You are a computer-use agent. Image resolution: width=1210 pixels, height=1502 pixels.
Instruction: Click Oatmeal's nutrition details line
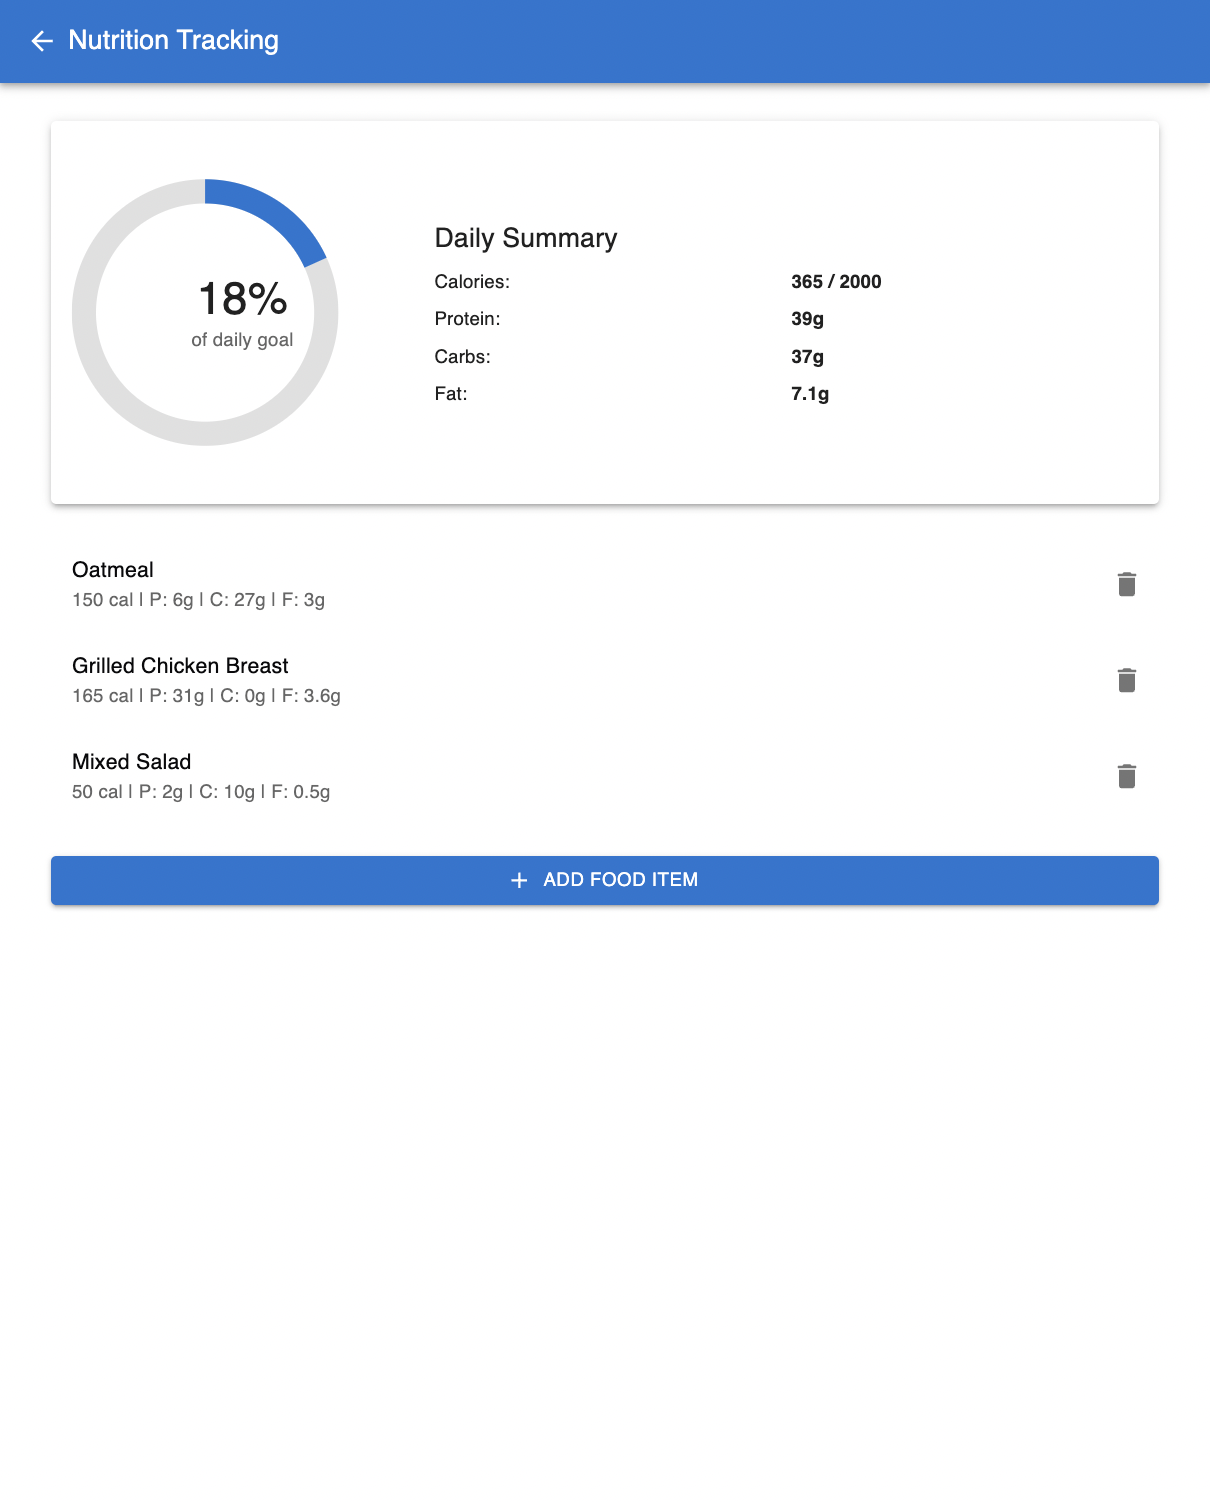pyautogui.click(x=198, y=600)
